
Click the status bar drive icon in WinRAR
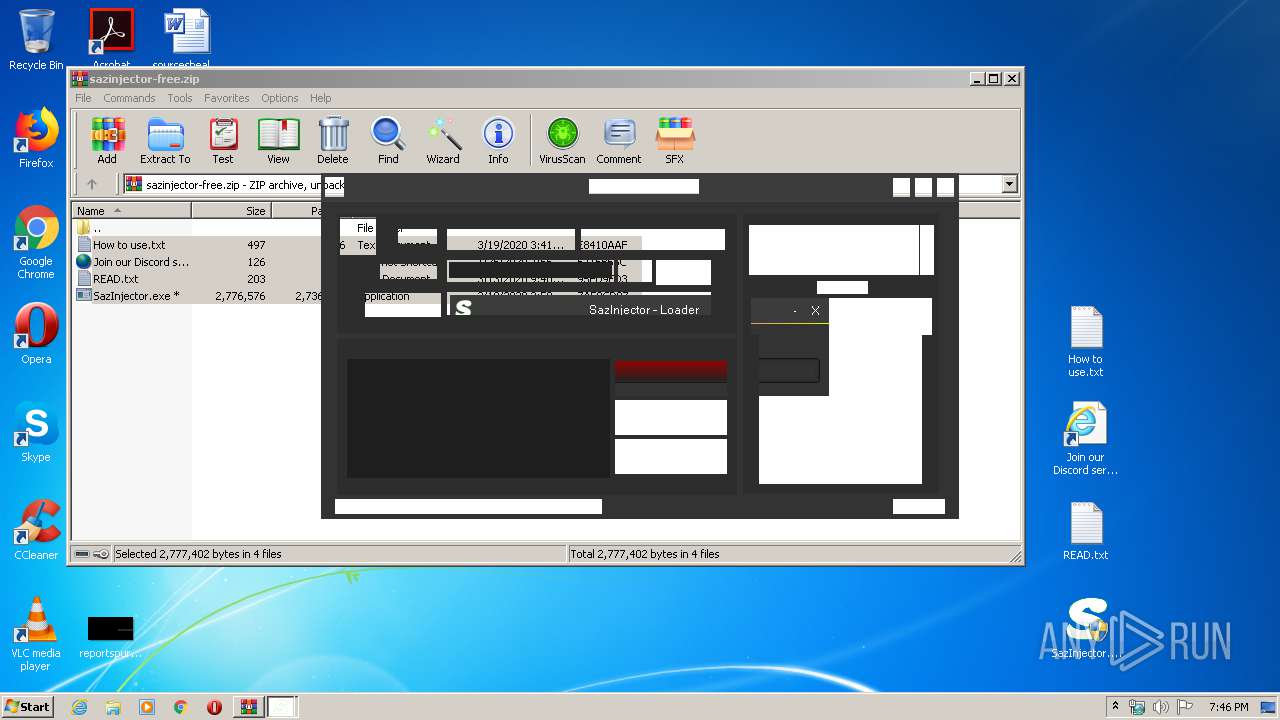83,554
